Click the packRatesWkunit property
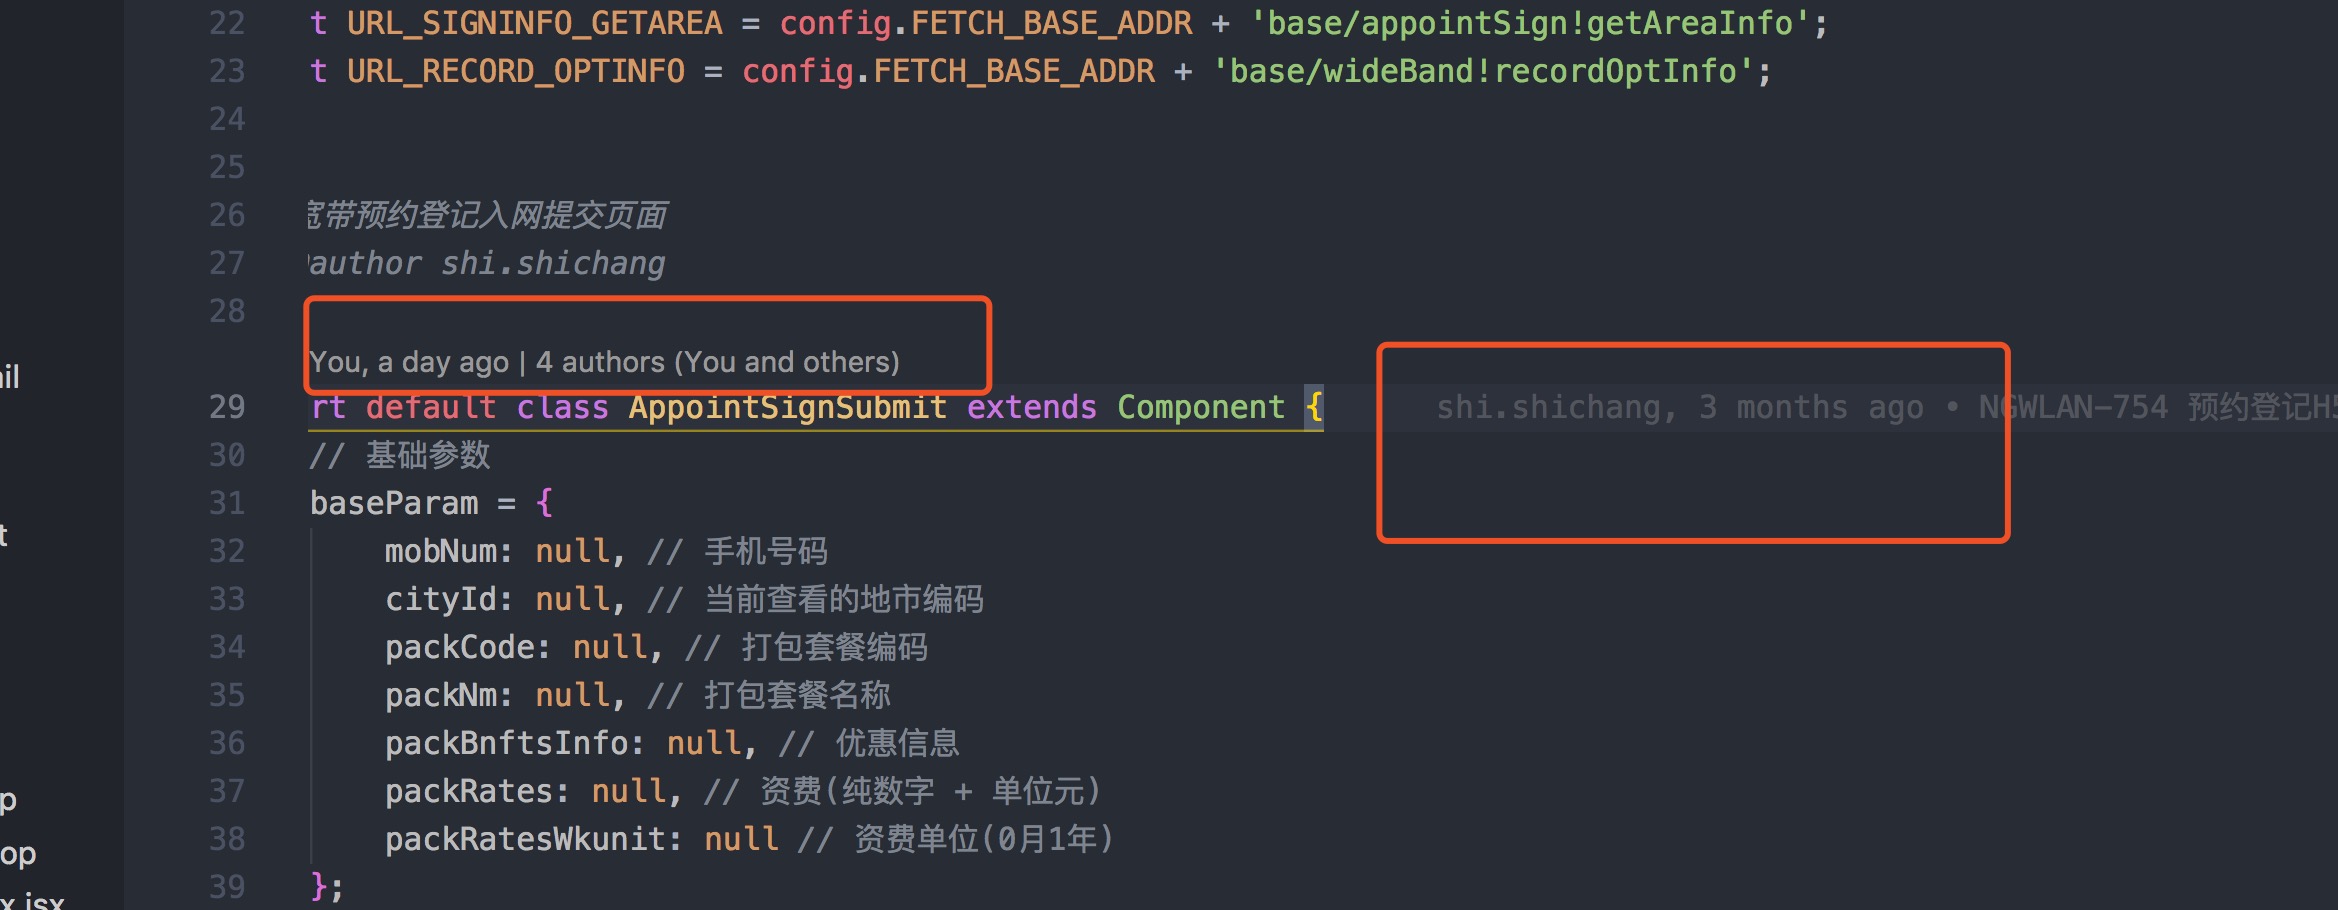Image resolution: width=2338 pixels, height=910 pixels. pos(525,839)
